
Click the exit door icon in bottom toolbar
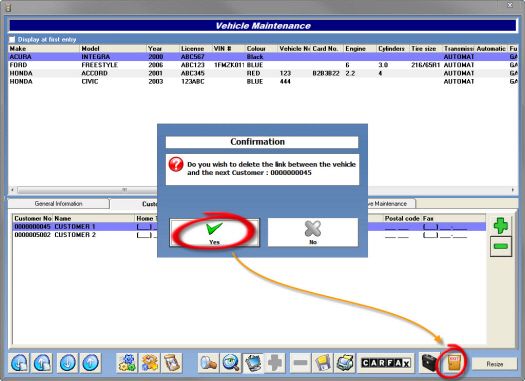click(x=454, y=363)
